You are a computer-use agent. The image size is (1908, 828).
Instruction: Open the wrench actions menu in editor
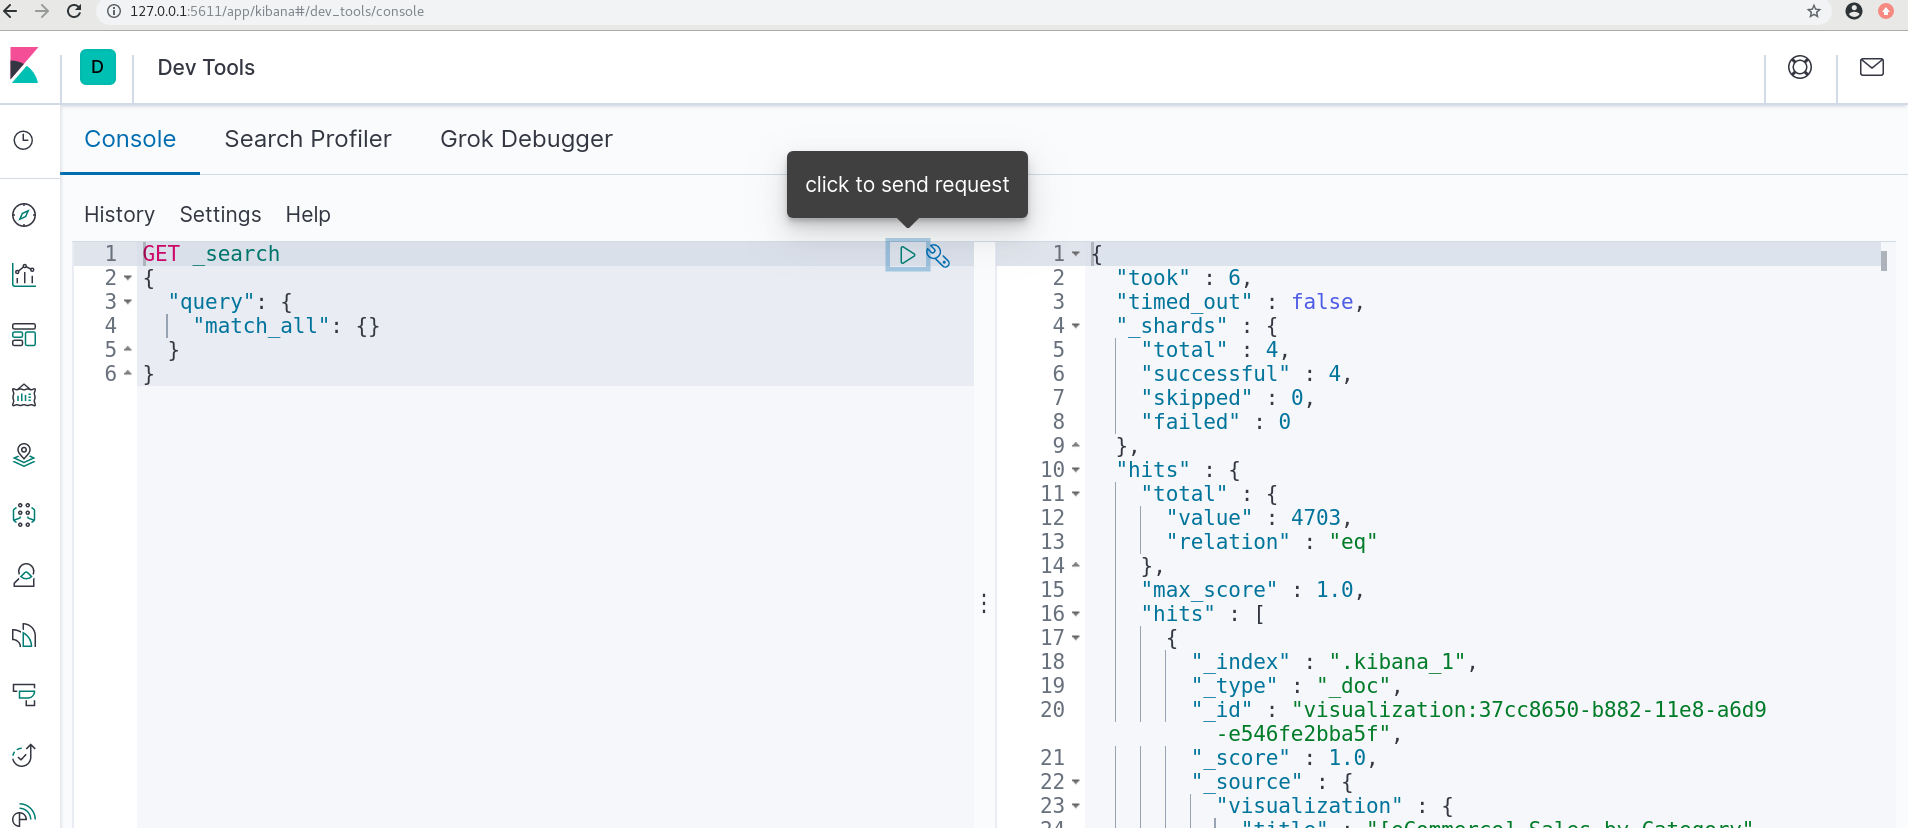[x=938, y=256]
